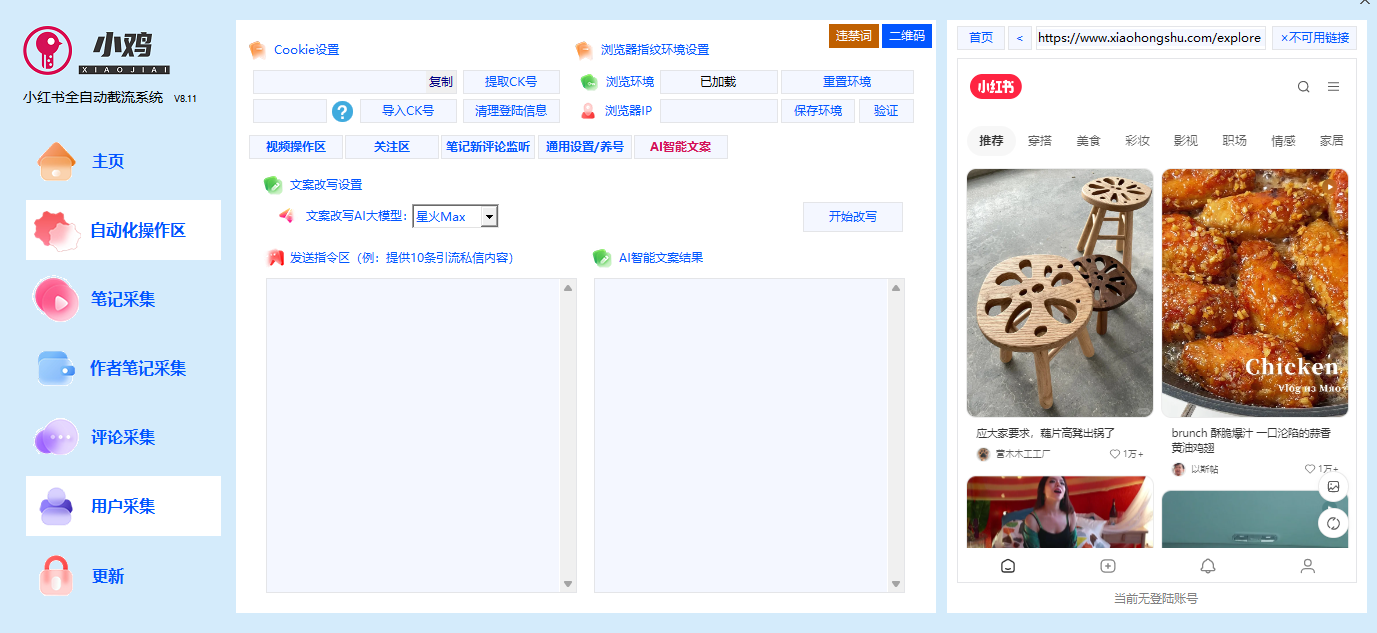Click the search magnifier on Xiaohongshu page

pos(1303,87)
